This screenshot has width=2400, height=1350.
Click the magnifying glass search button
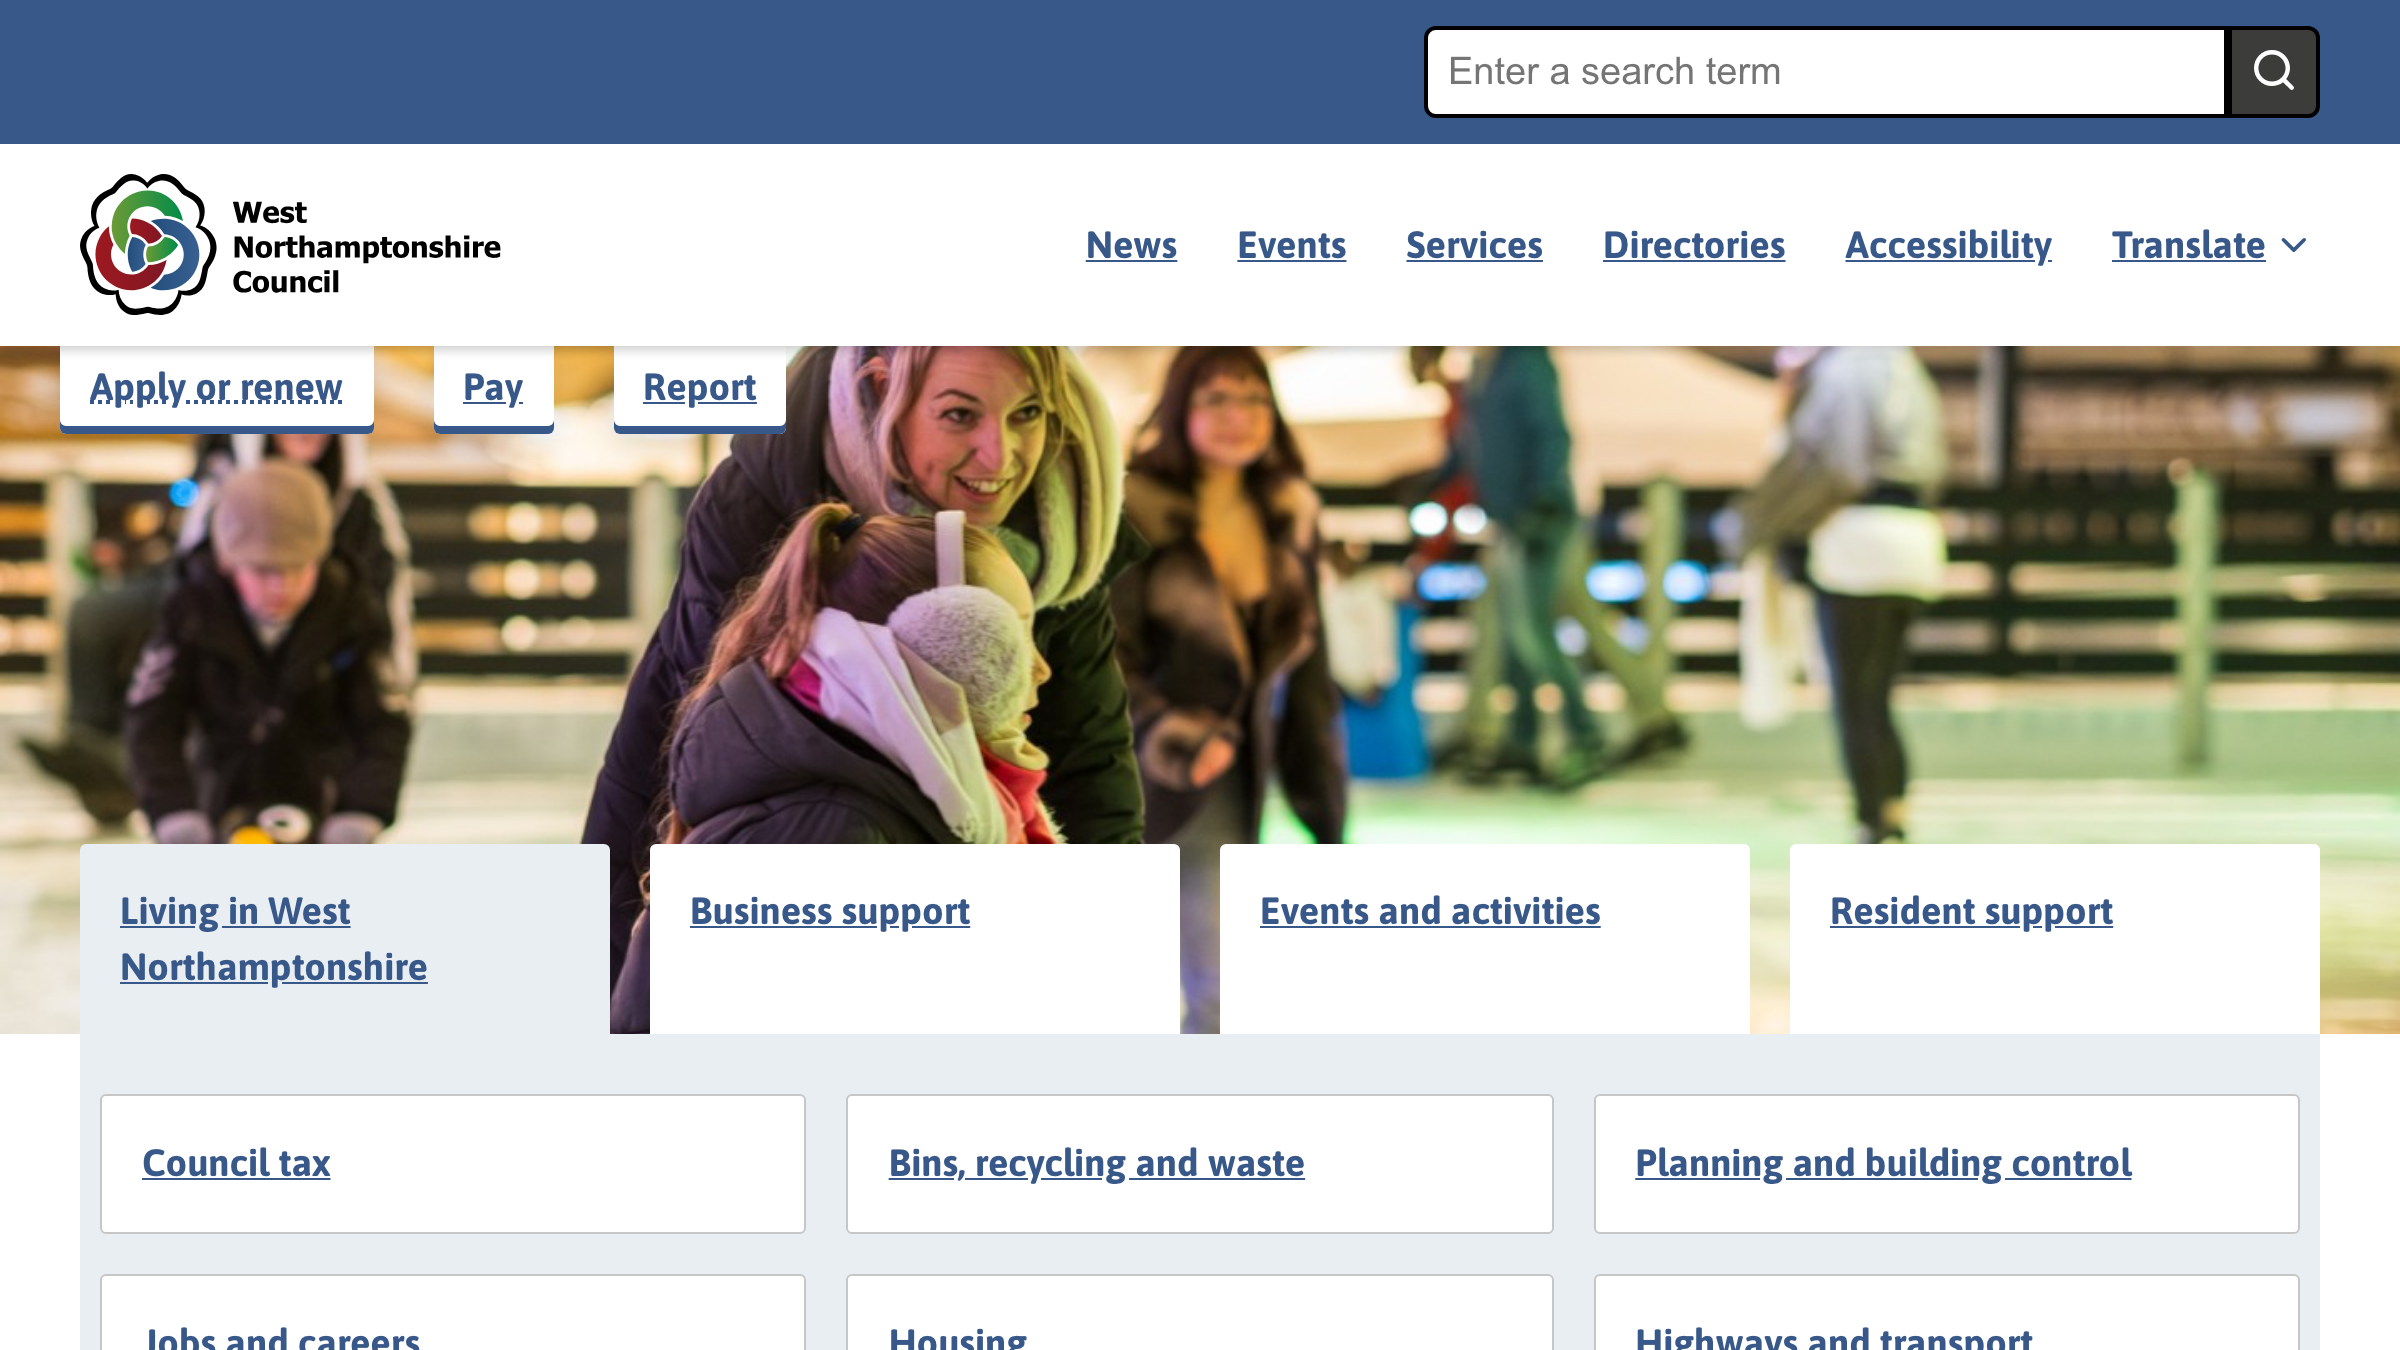coord(2273,72)
